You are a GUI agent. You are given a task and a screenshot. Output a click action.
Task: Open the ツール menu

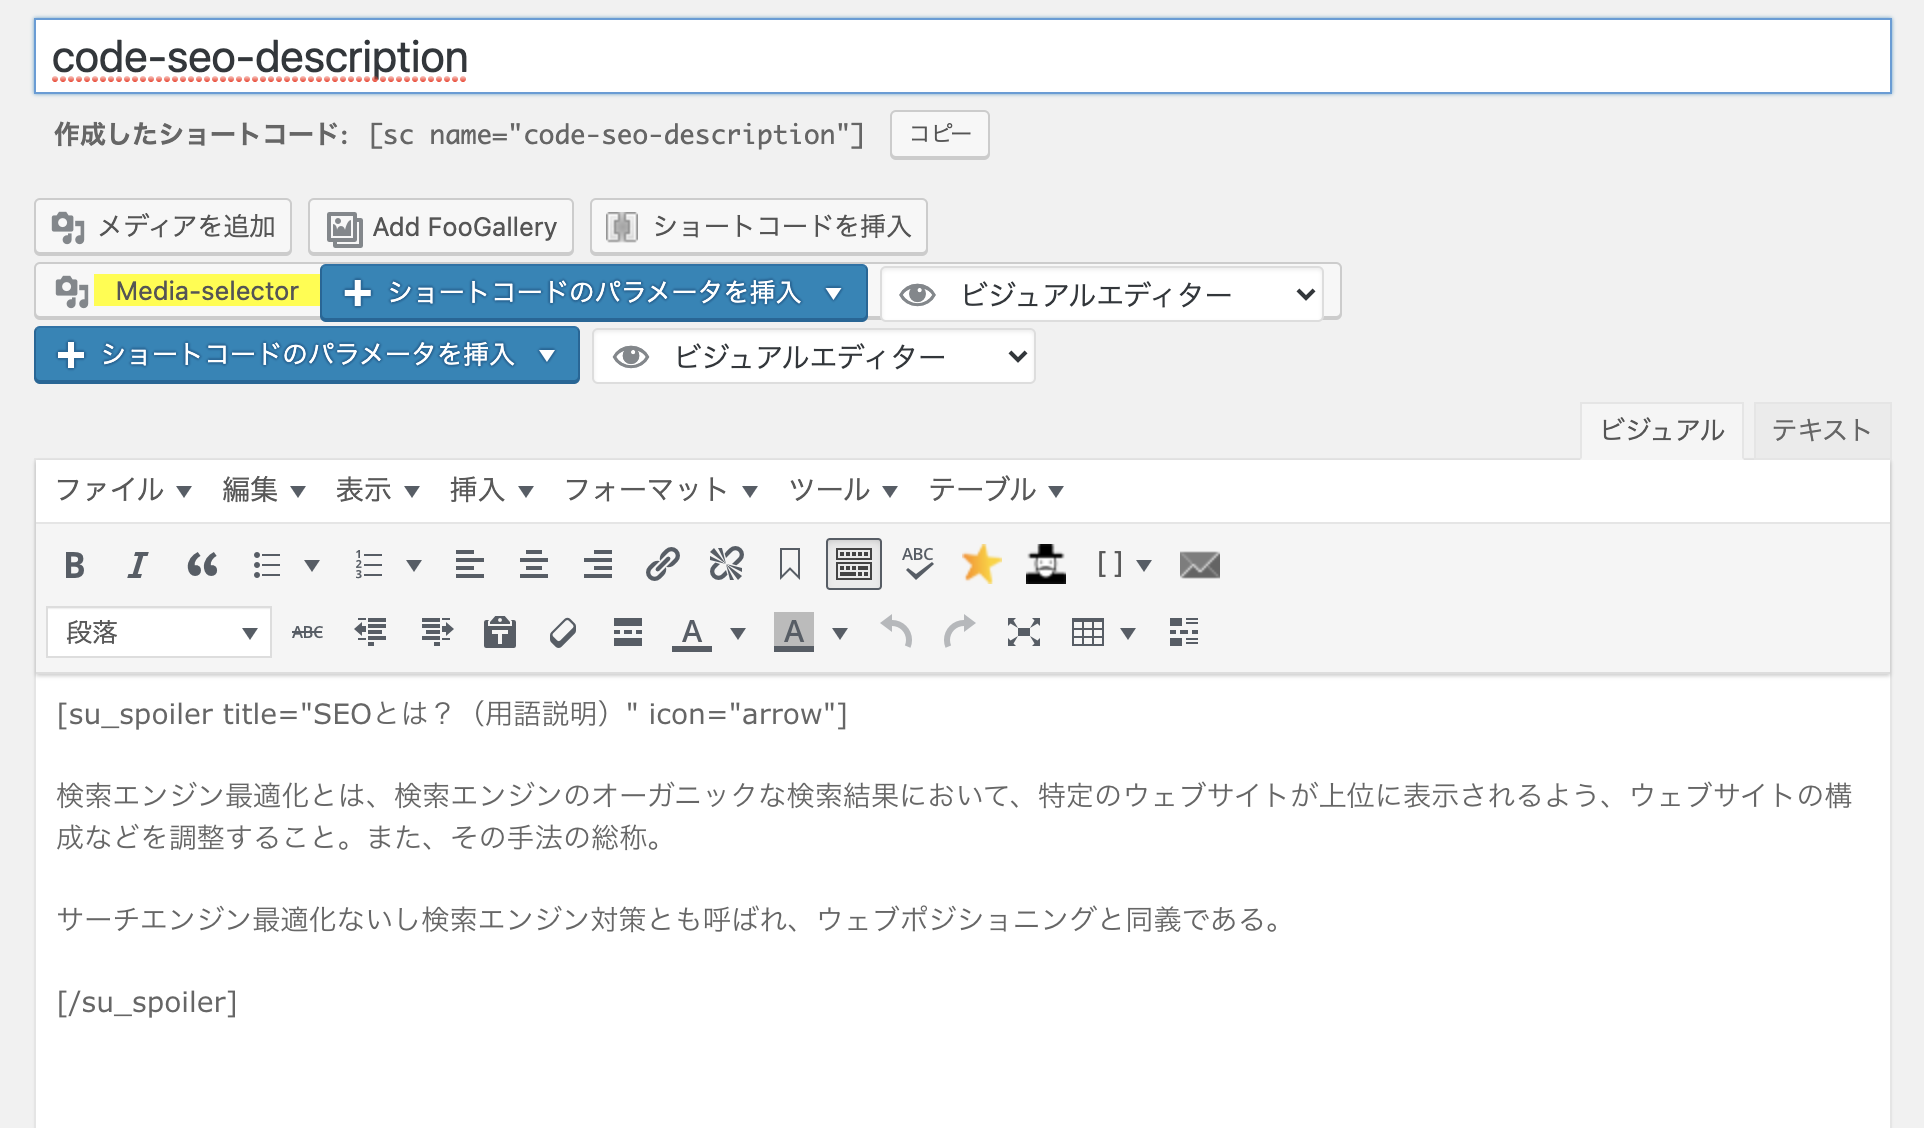[x=843, y=490]
